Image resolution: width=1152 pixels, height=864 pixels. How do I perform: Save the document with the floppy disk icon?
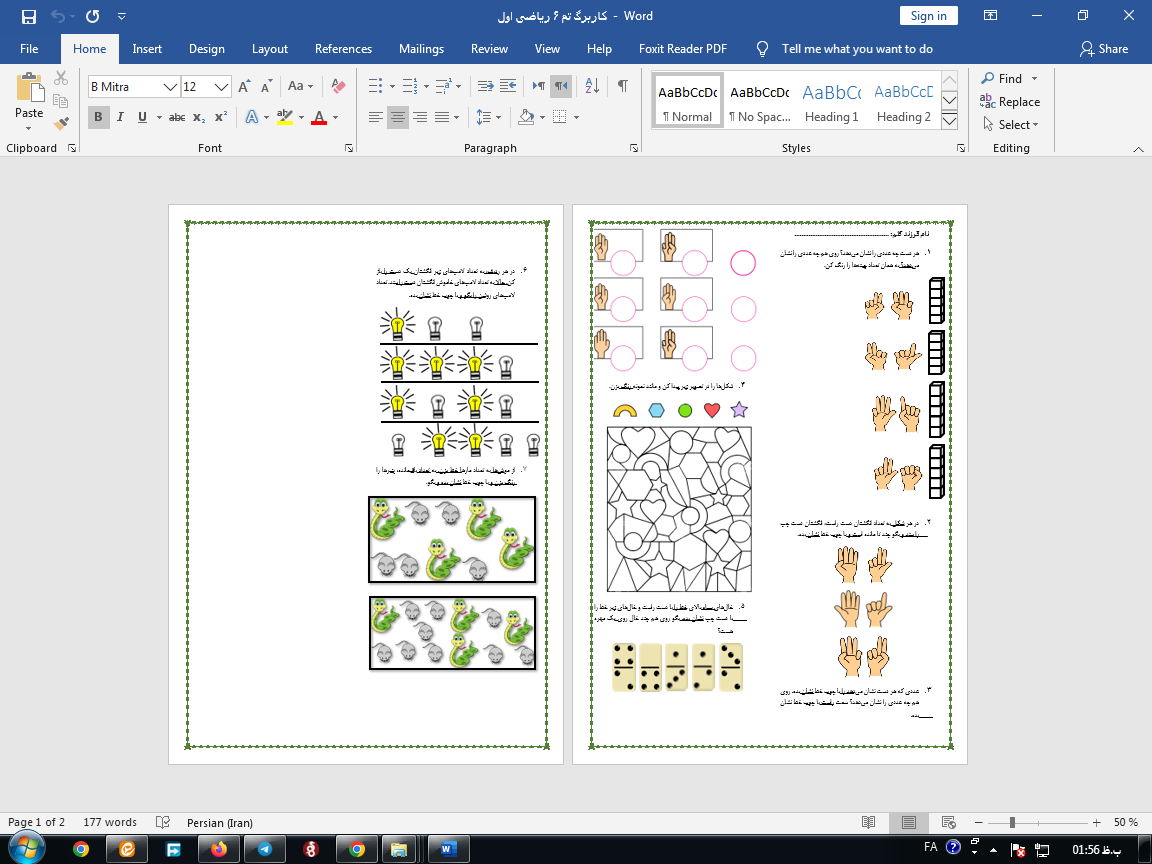(28, 16)
